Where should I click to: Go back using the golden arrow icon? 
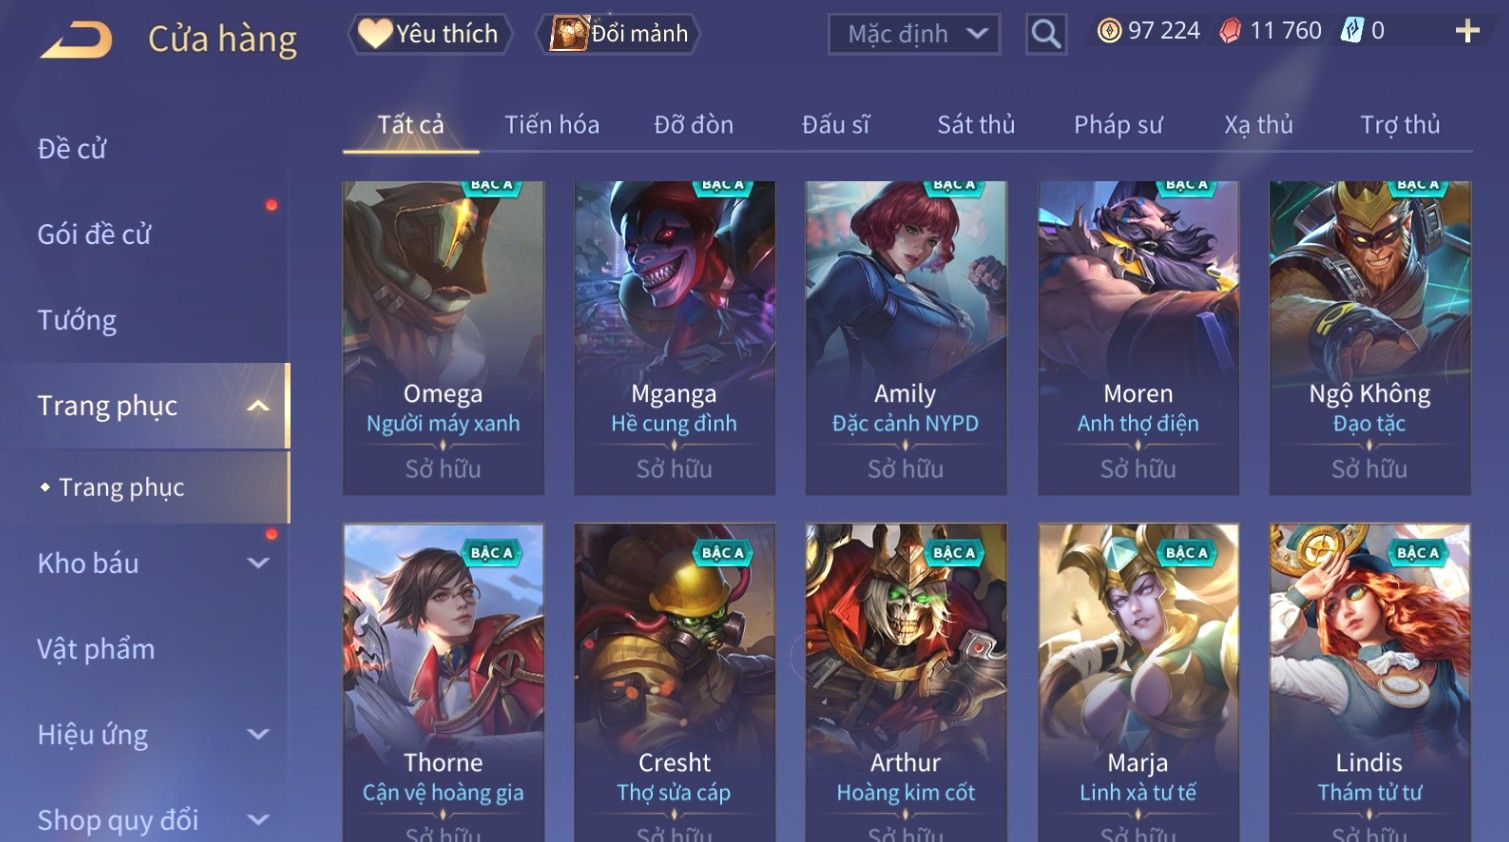point(76,40)
